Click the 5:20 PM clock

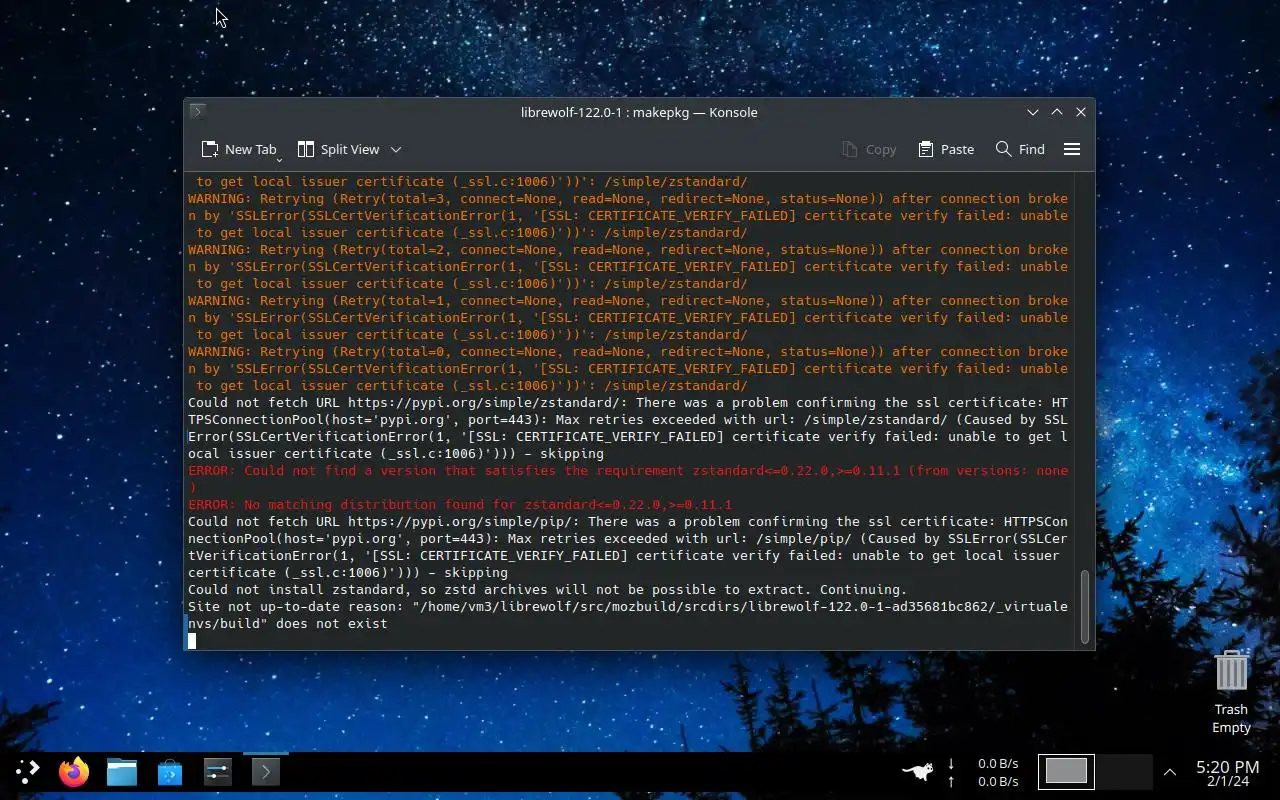click(1227, 767)
